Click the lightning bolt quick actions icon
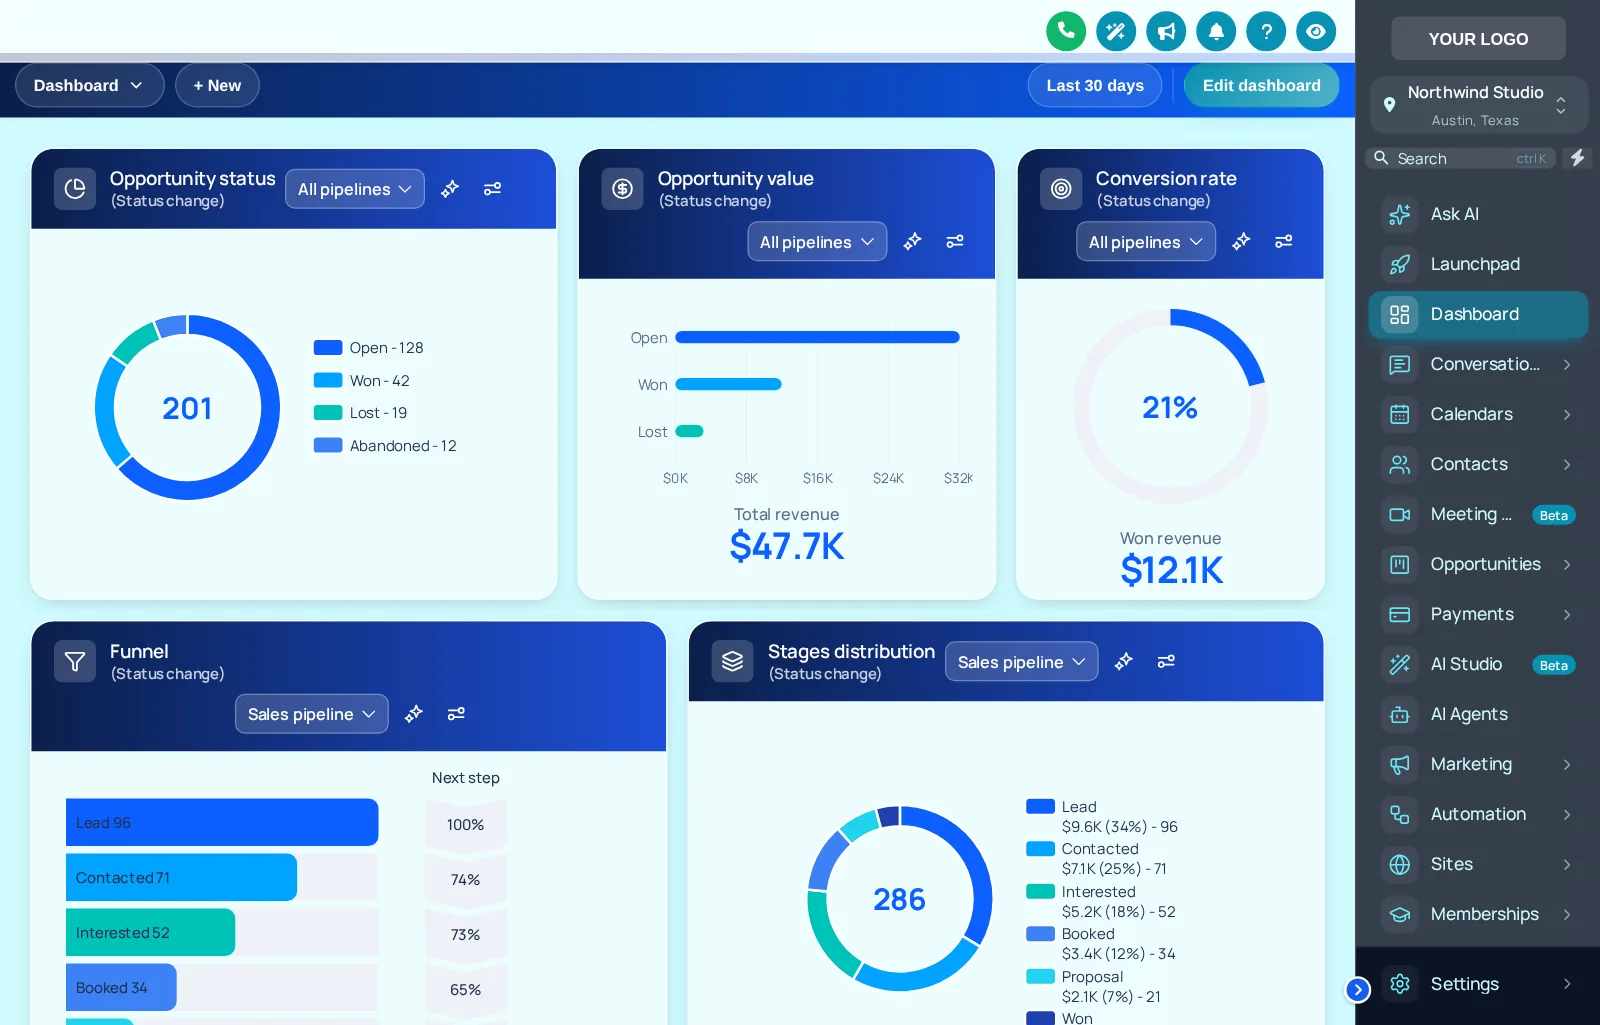Image resolution: width=1600 pixels, height=1025 pixels. [x=1578, y=158]
